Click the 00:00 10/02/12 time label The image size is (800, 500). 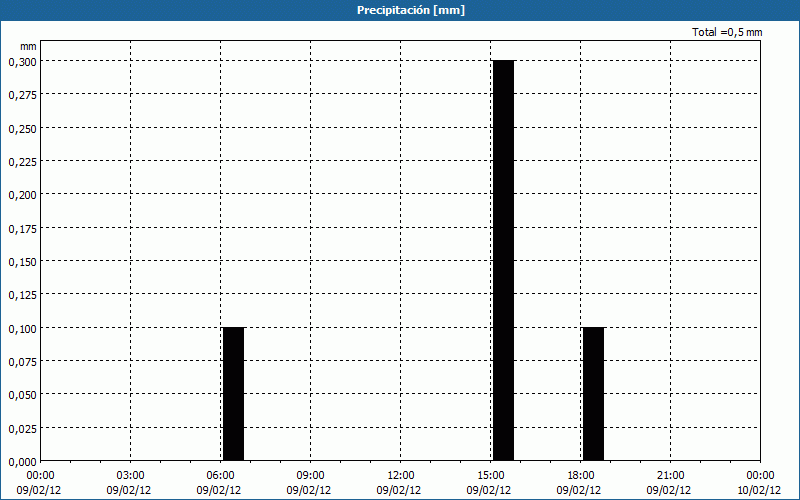(x=759, y=483)
